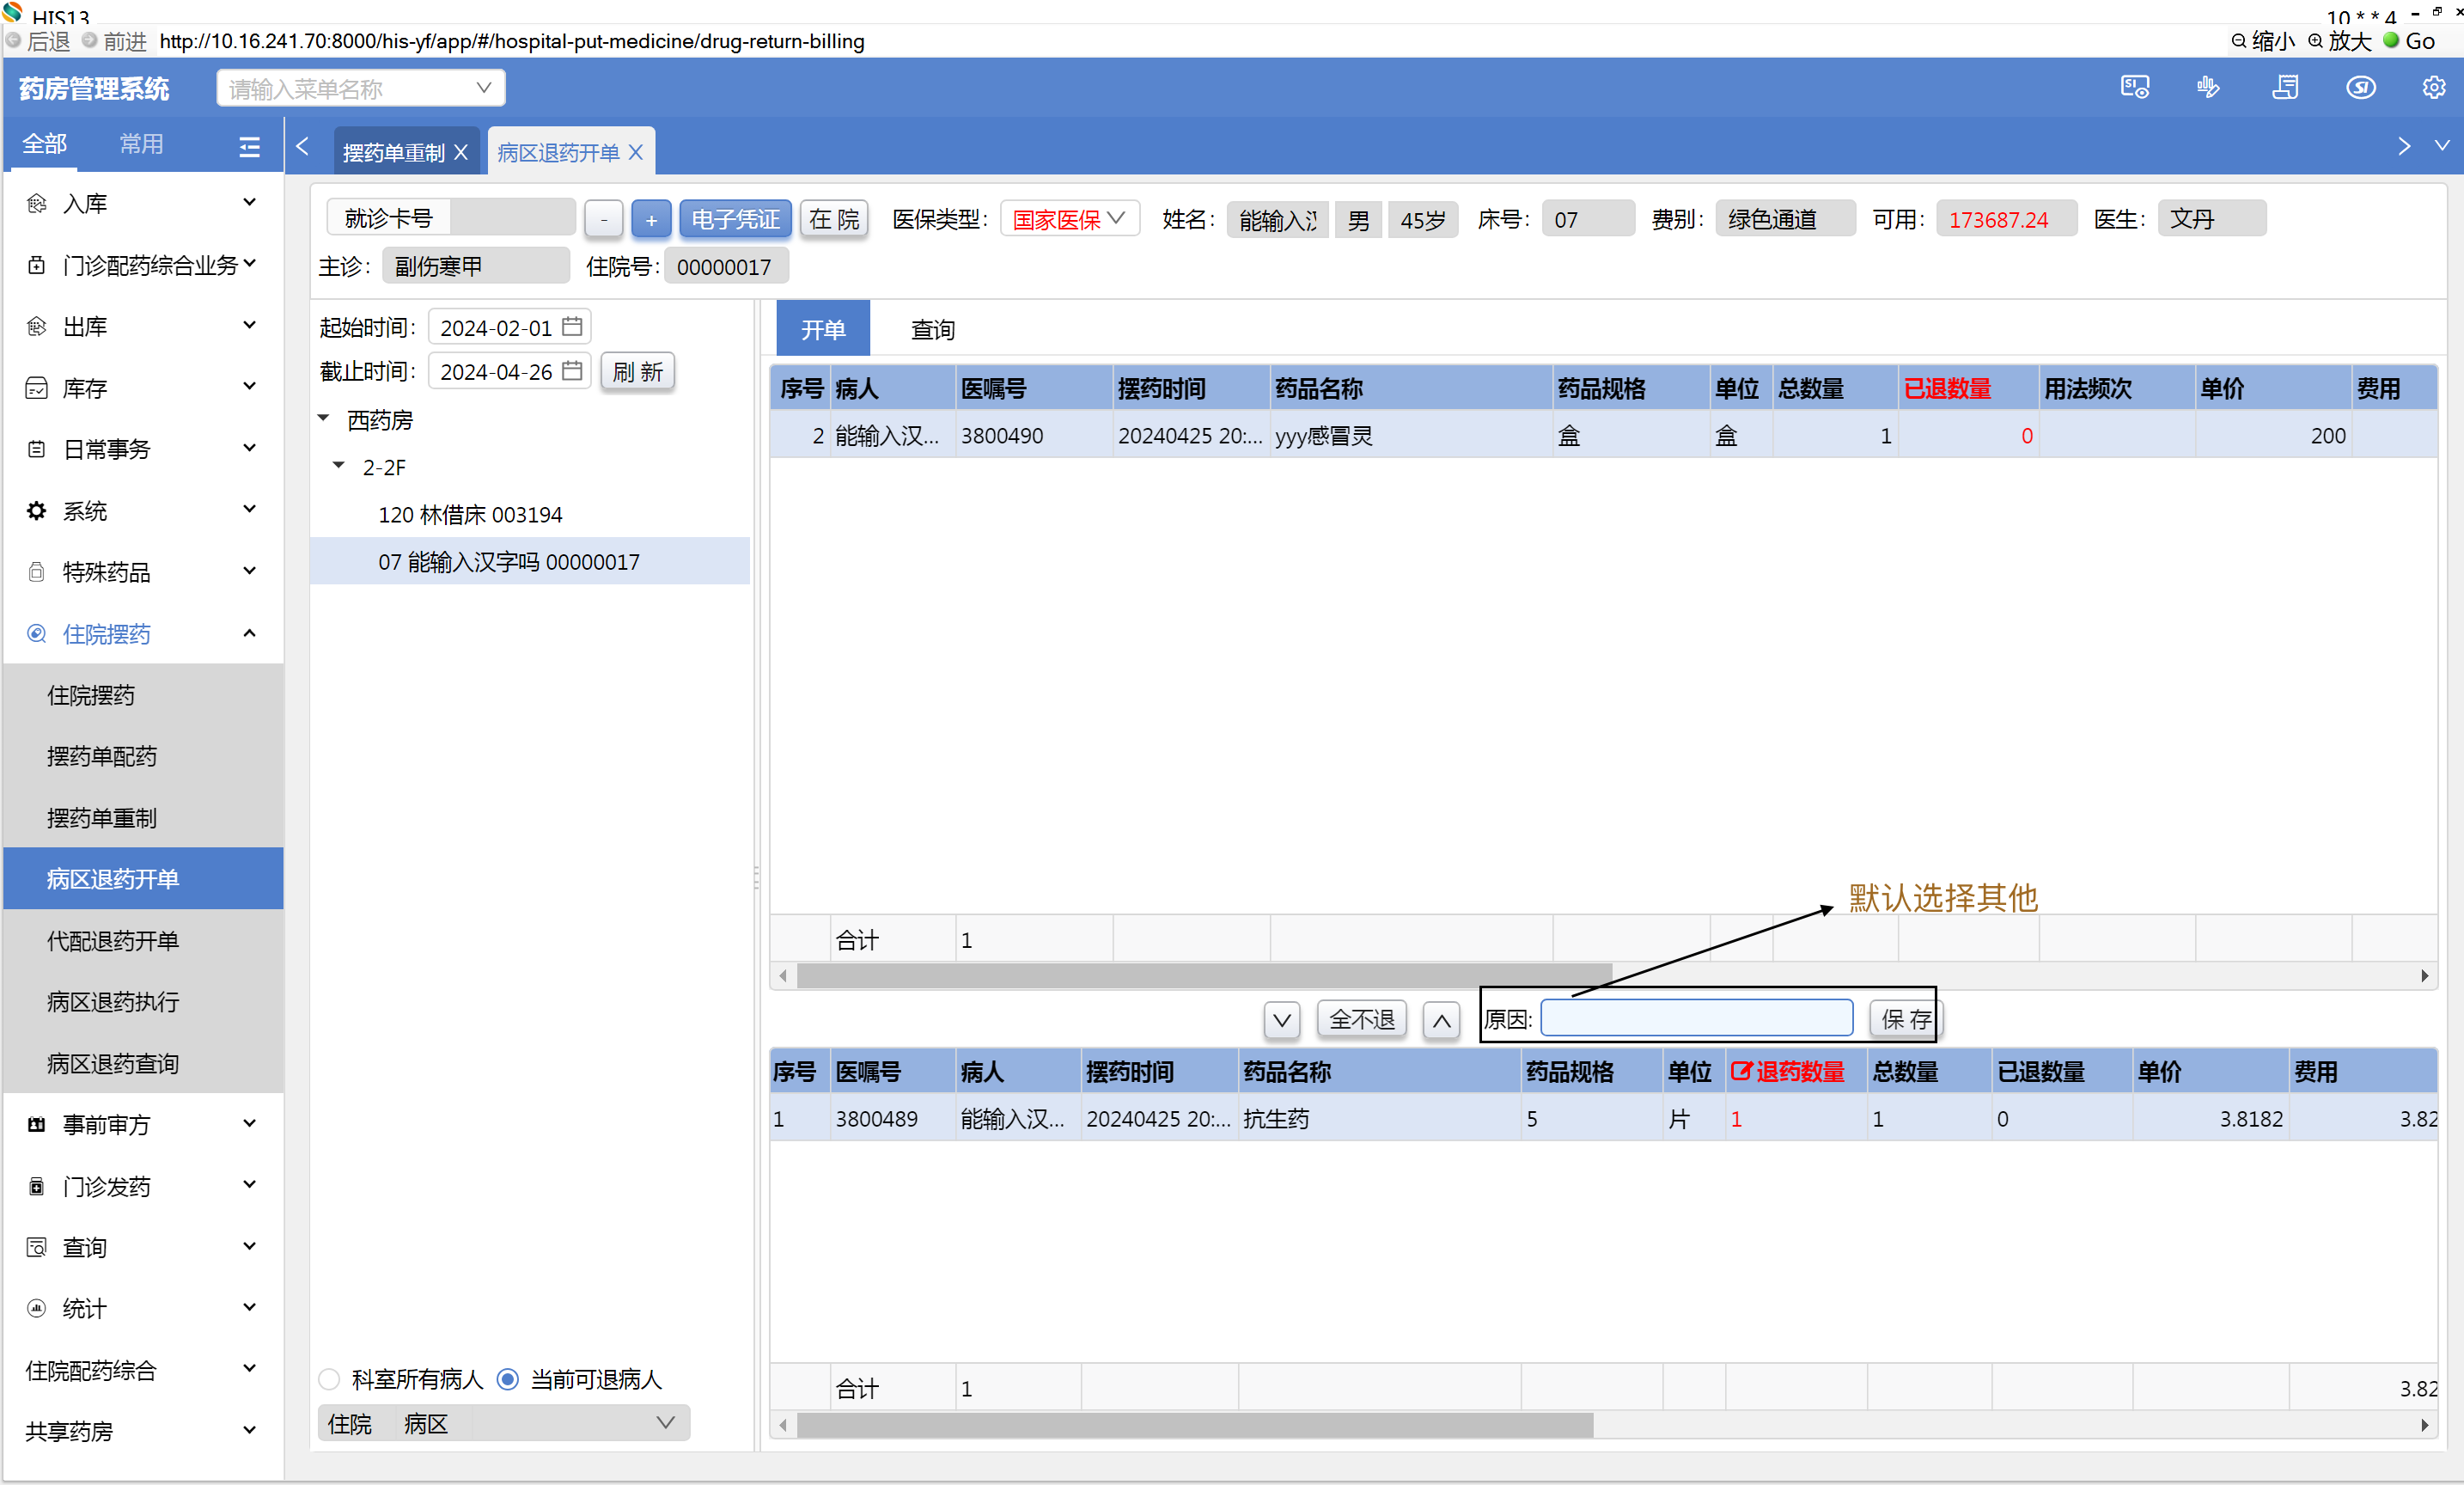Open the 医保类型 dropdown
2464x1485 pixels.
click(x=1069, y=219)
